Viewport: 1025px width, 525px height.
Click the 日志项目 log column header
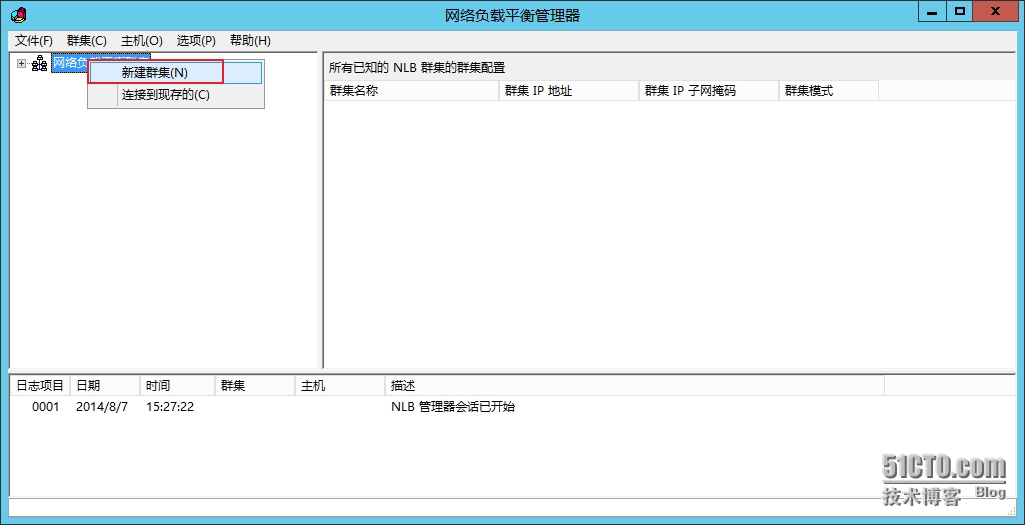pos(40,386)
